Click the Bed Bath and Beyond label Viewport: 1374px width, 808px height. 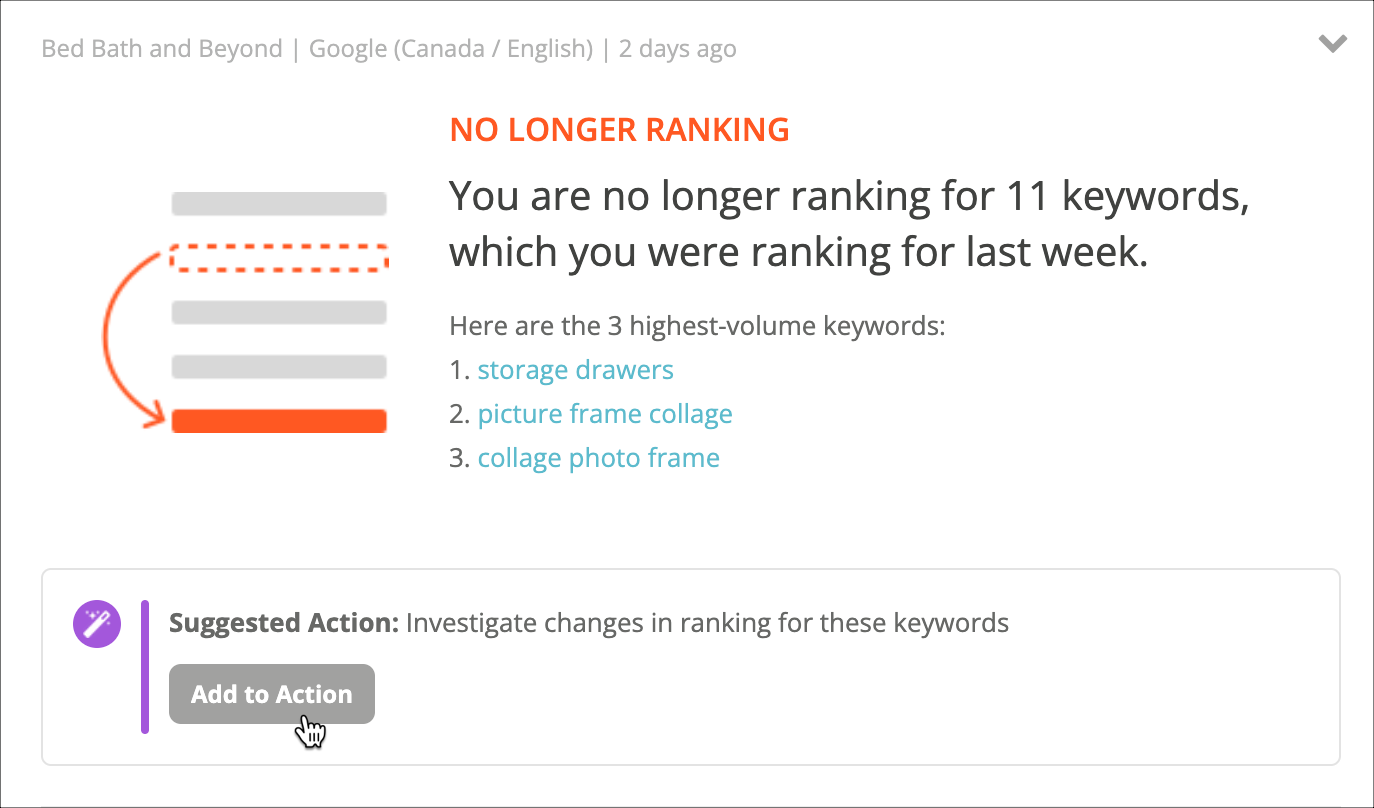[162, 48]
